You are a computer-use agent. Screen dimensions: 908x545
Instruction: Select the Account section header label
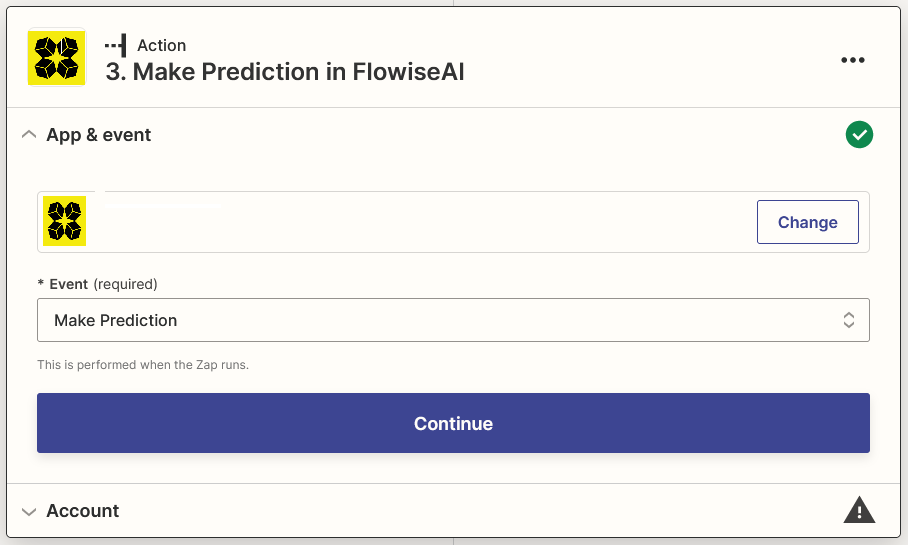pos(83,511)
